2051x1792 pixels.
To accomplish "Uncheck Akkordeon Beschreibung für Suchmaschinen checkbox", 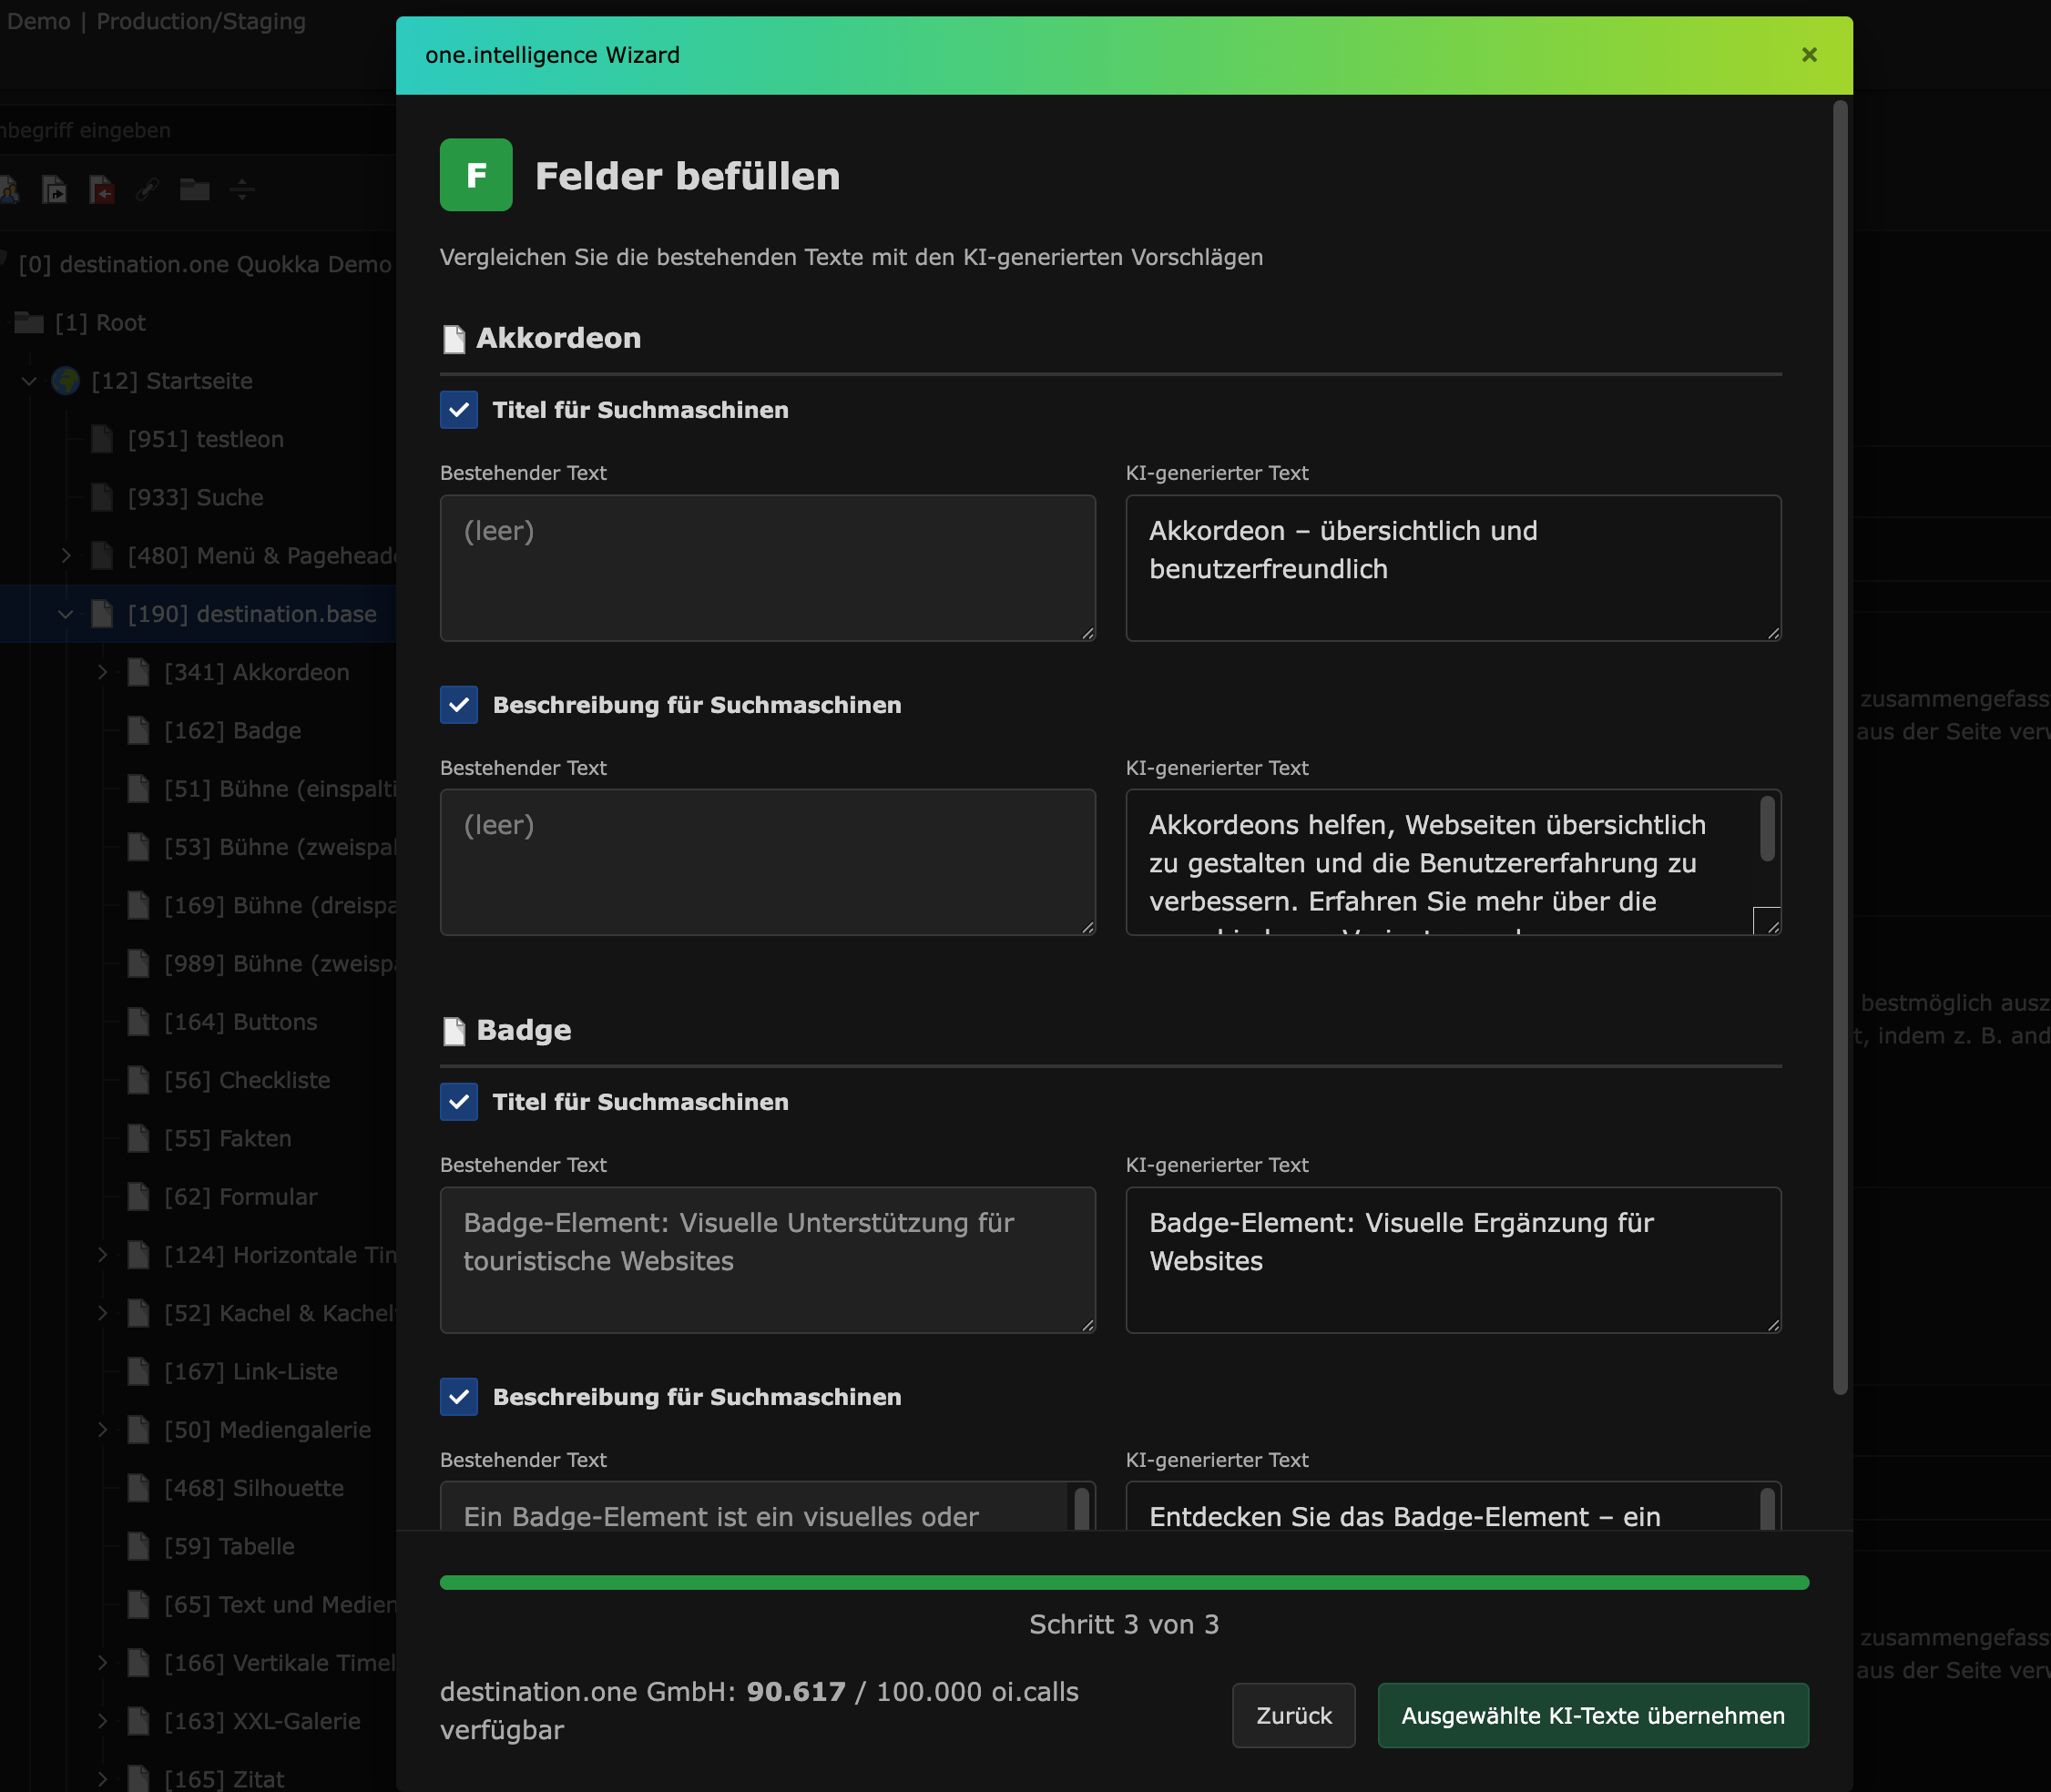I will 459,705.
